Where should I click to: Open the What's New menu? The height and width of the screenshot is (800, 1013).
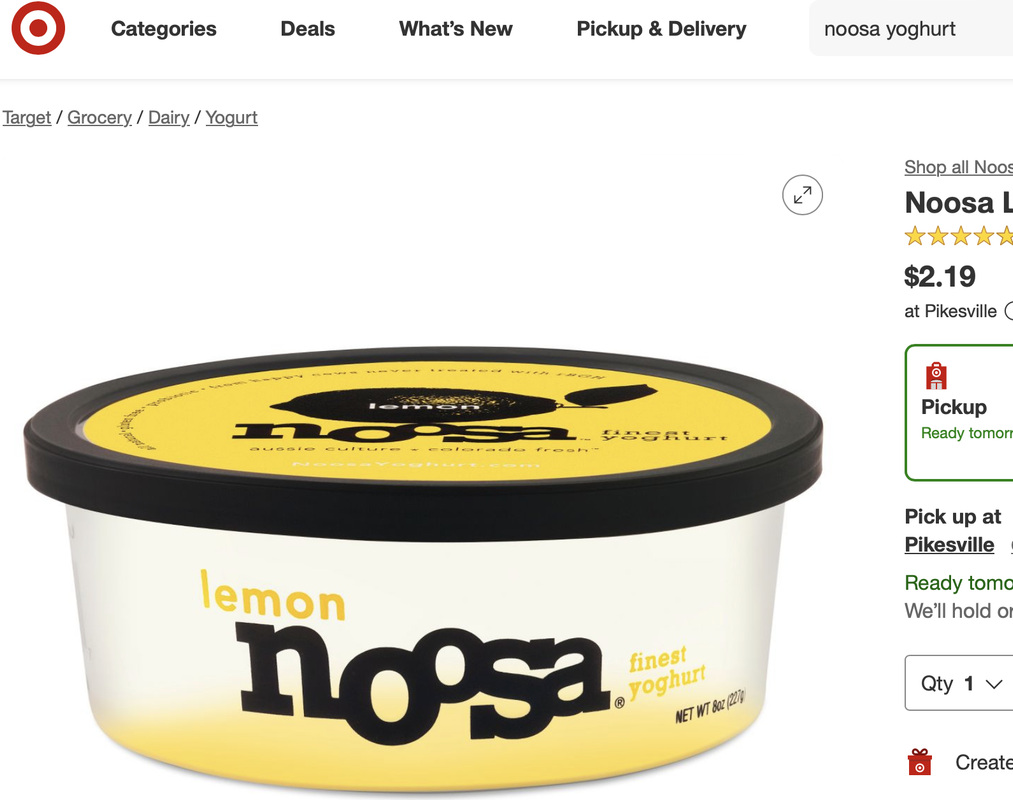point(455,29)
